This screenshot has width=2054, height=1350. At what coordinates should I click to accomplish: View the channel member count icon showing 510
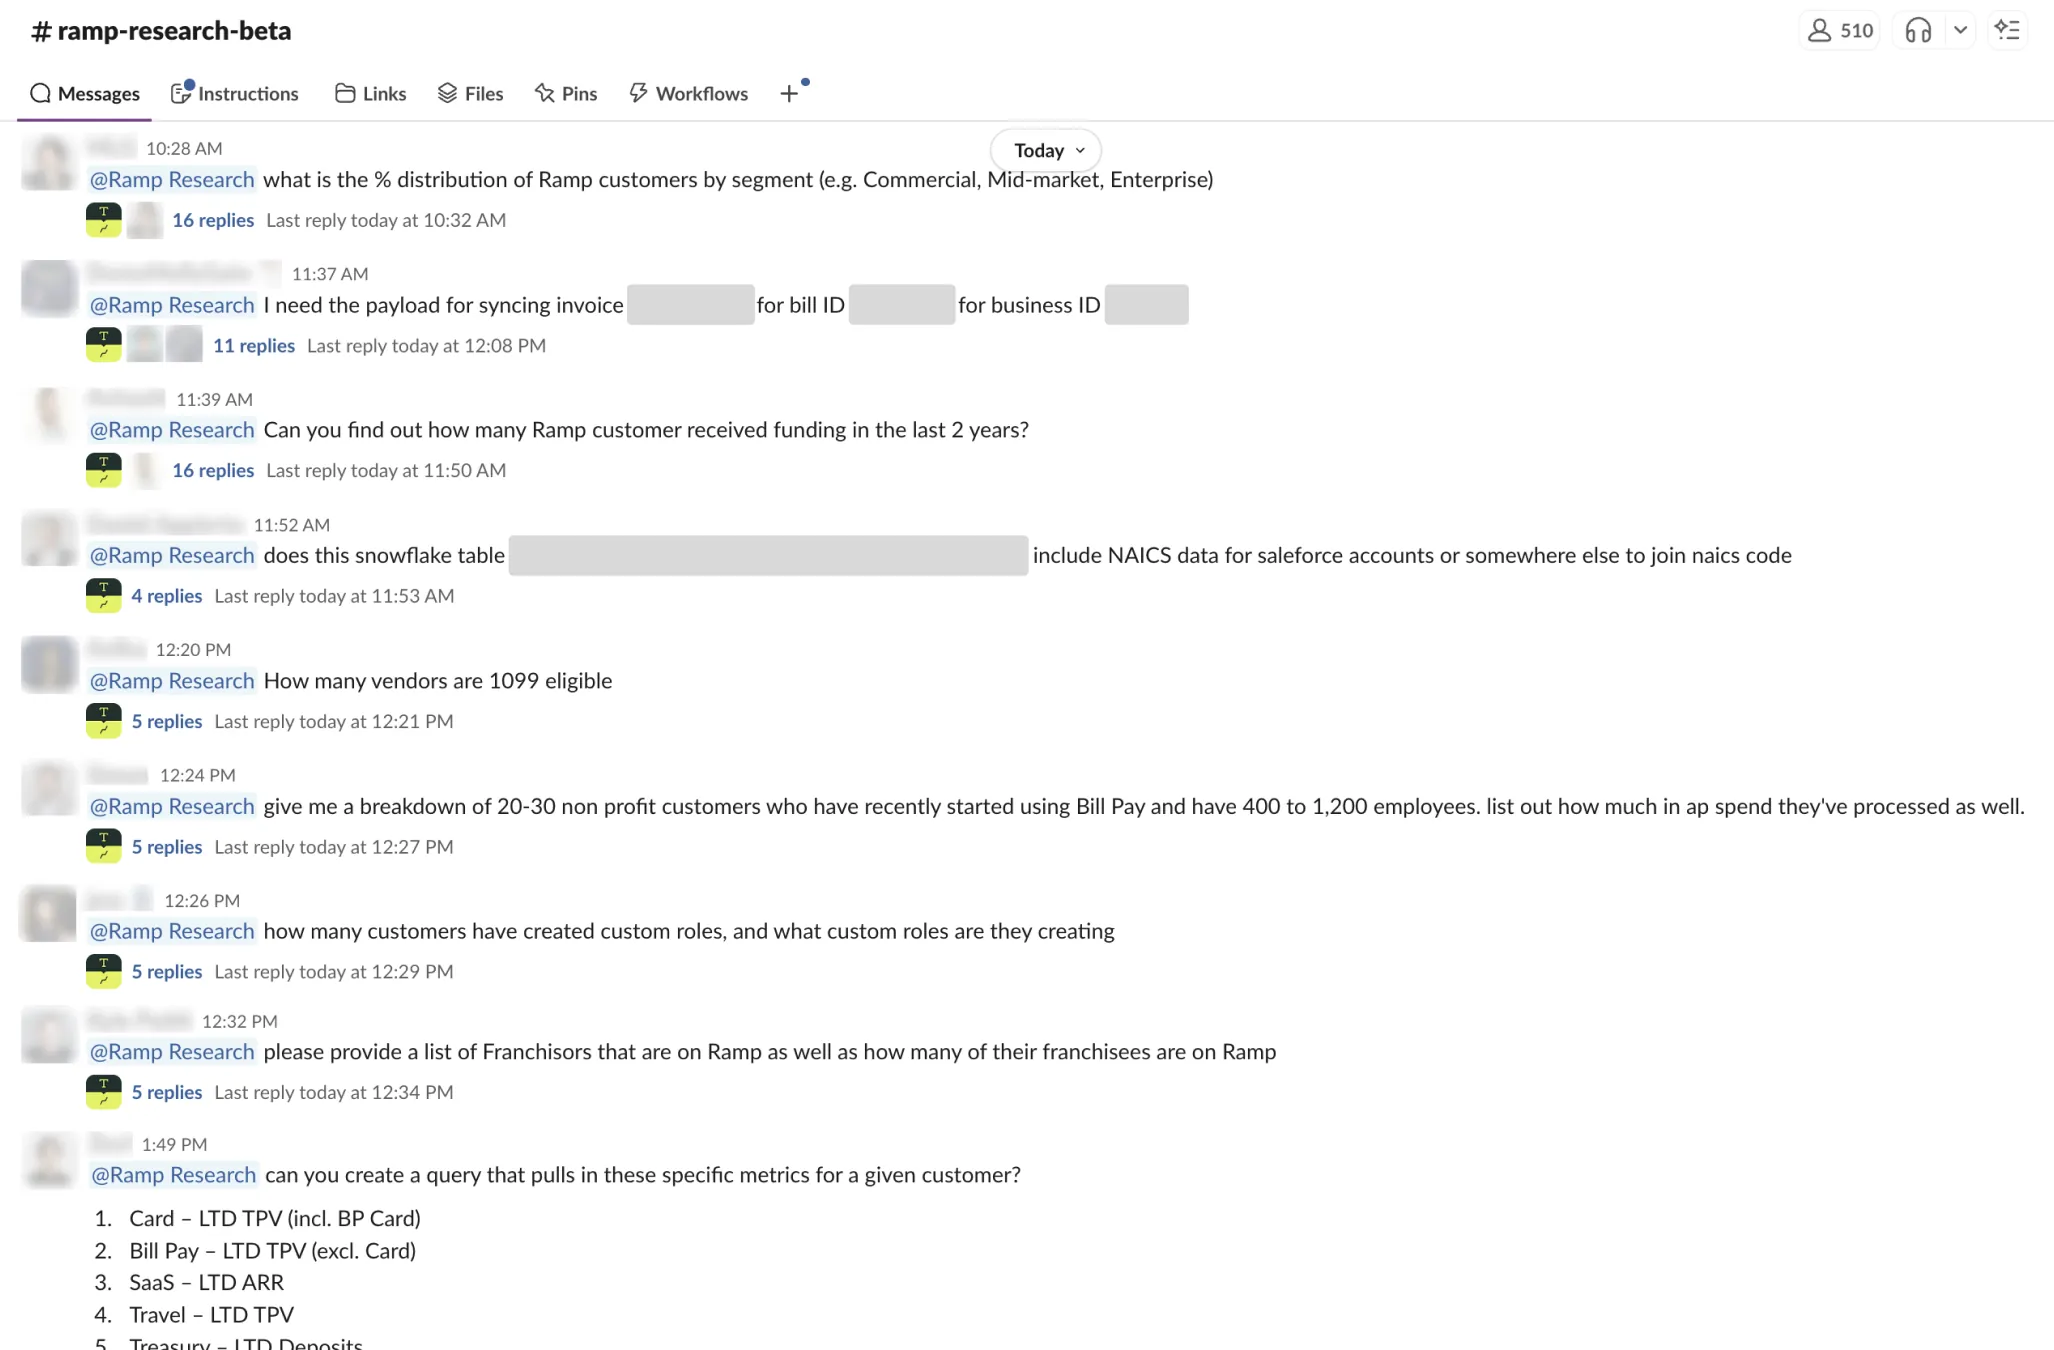coord(1821,30)
